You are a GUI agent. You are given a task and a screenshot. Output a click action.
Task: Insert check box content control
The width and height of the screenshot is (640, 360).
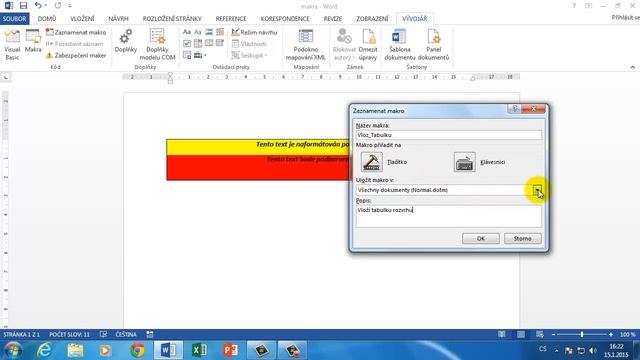[187, 43]
